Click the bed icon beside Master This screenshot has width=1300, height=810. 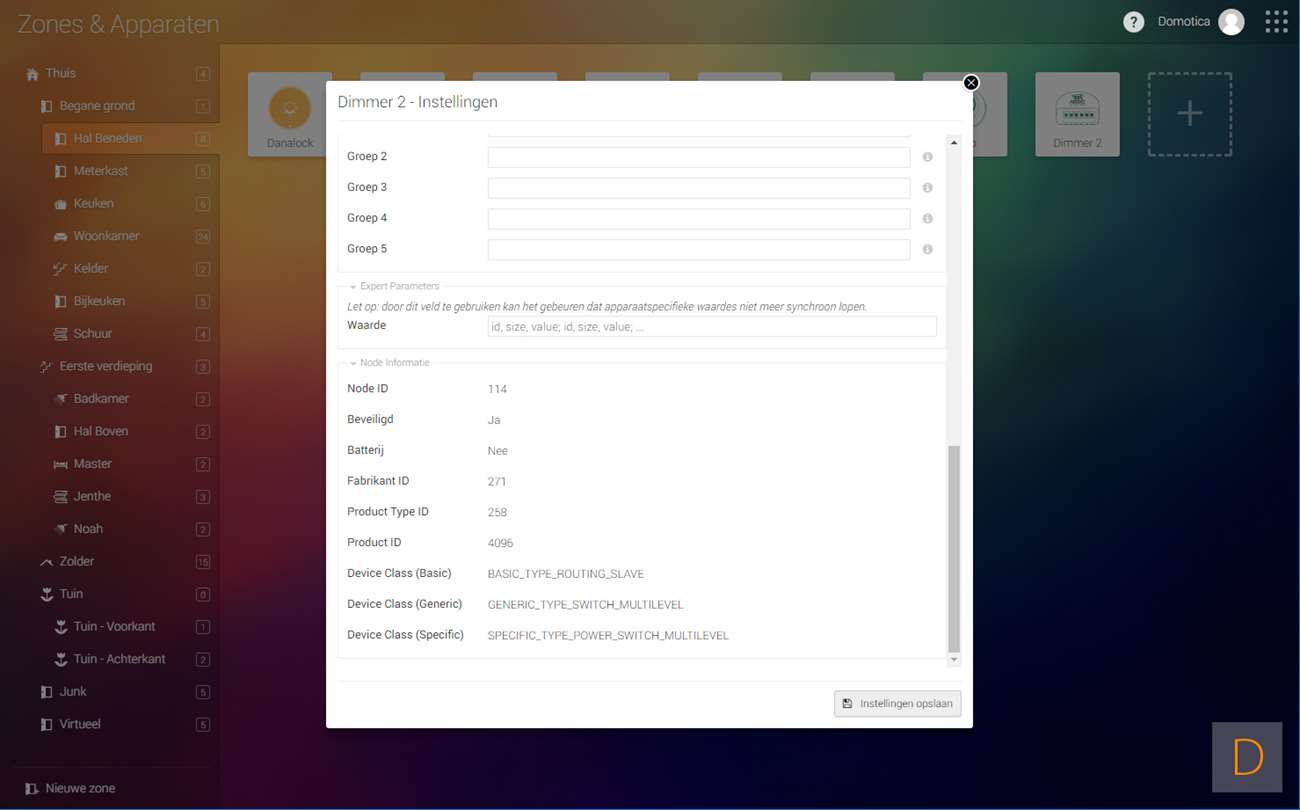tap(60, 464)
